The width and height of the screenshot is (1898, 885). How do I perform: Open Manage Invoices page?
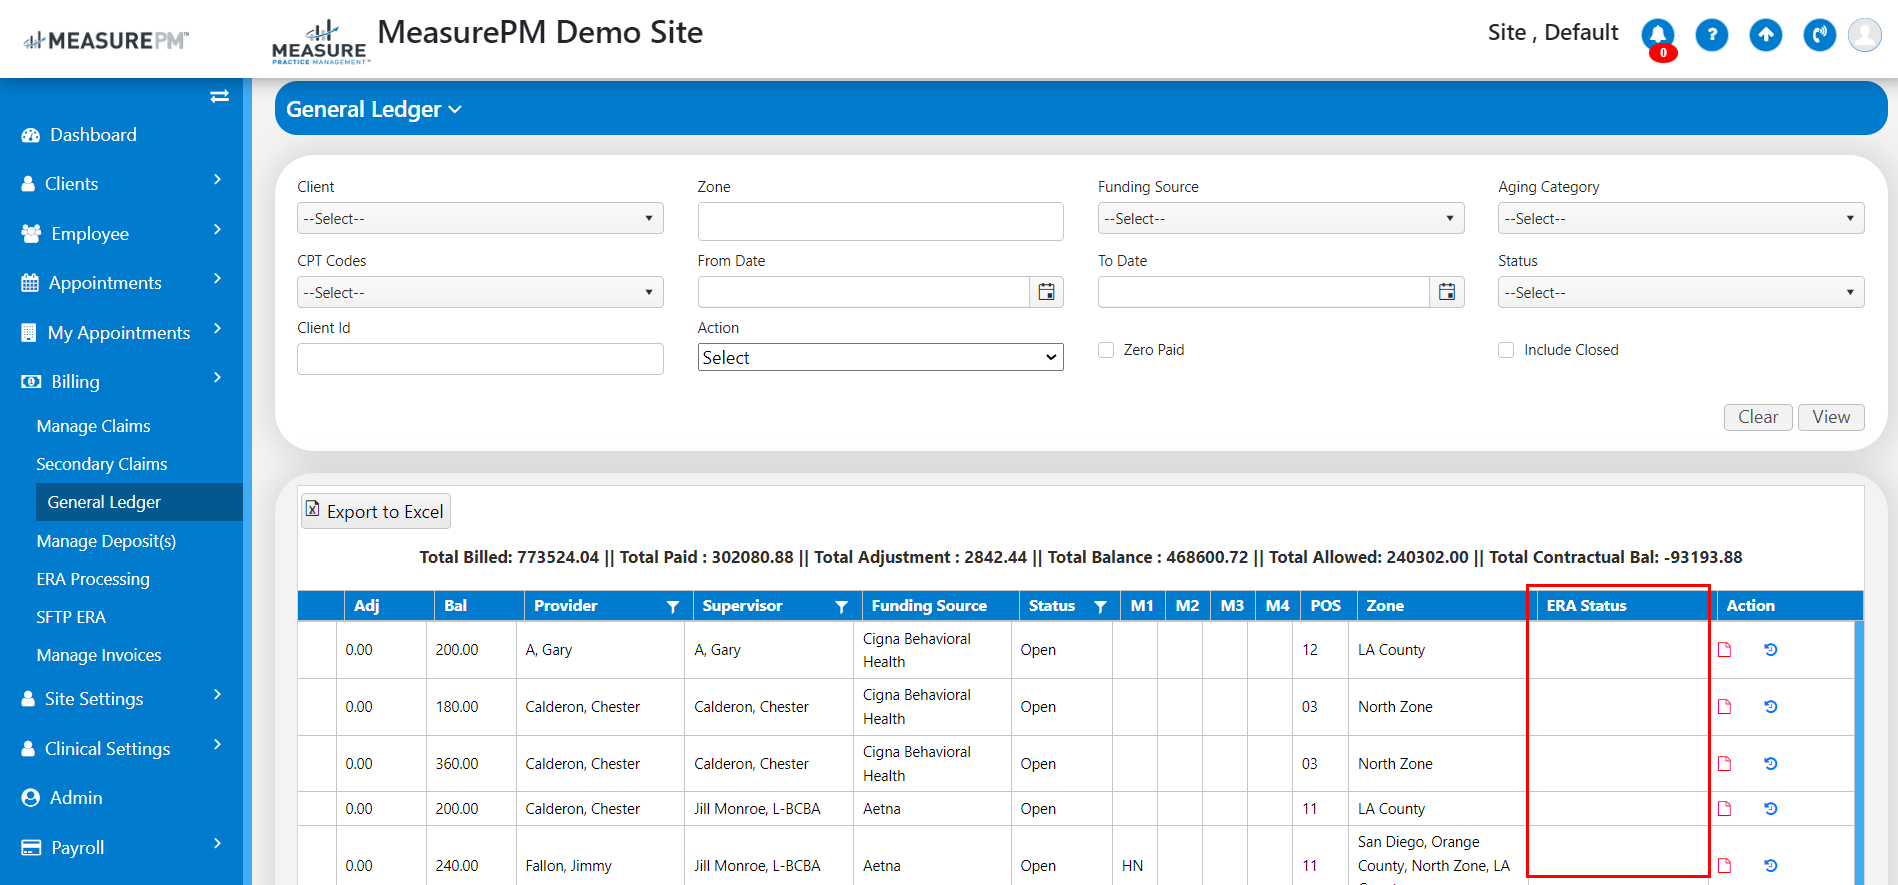[x=99, y=655]
